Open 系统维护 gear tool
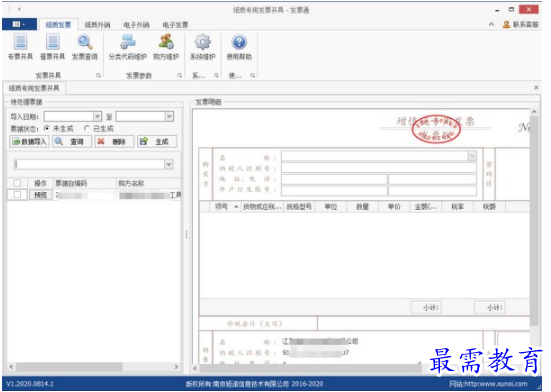 [x=203, y=47]
